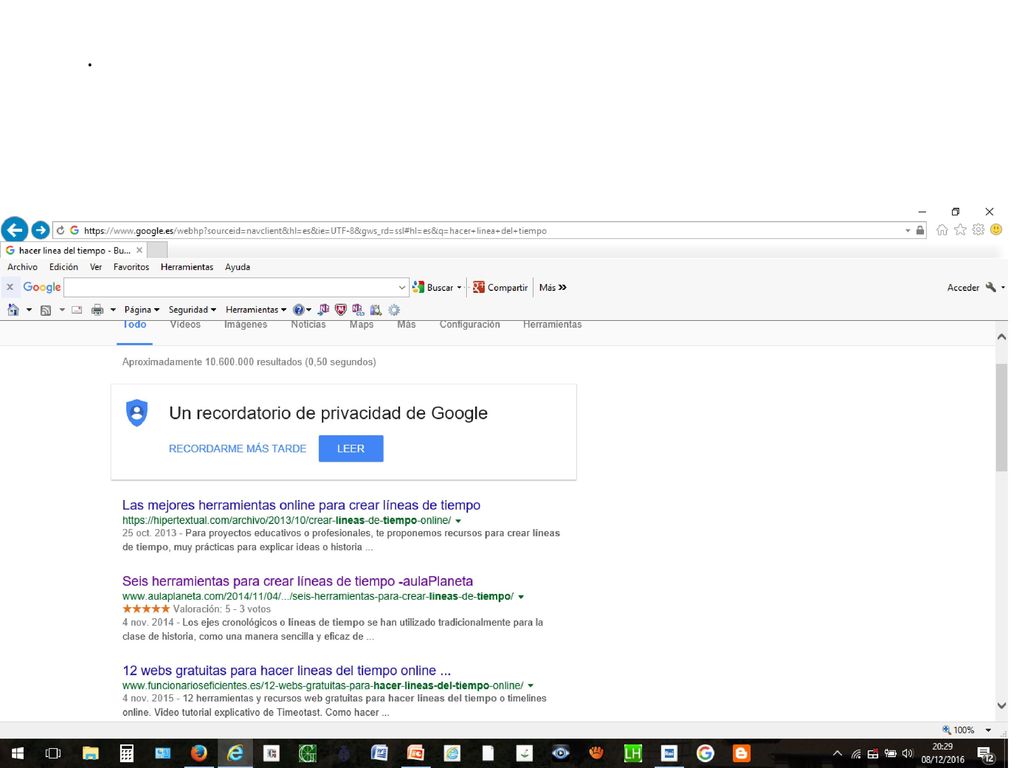
Task: Open Google Toolbar wrench options
Action: pos(991,287)
